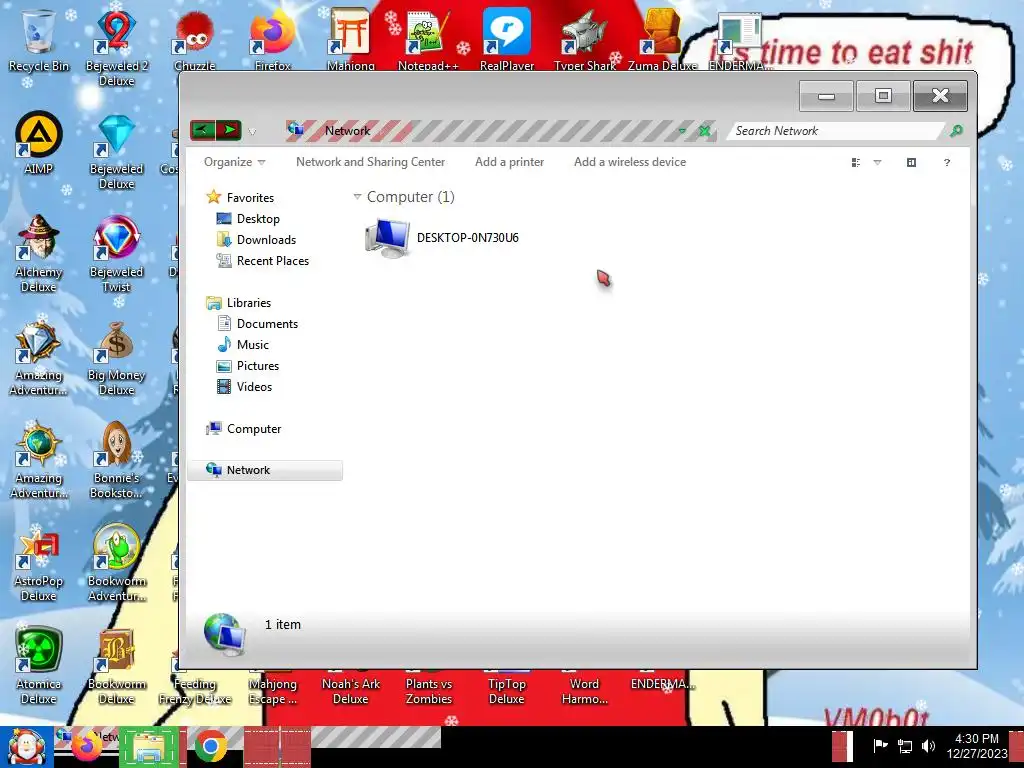Open the Music library
Image resolution: width=1024 pixels, height=768 pixels.
[243, 344]
